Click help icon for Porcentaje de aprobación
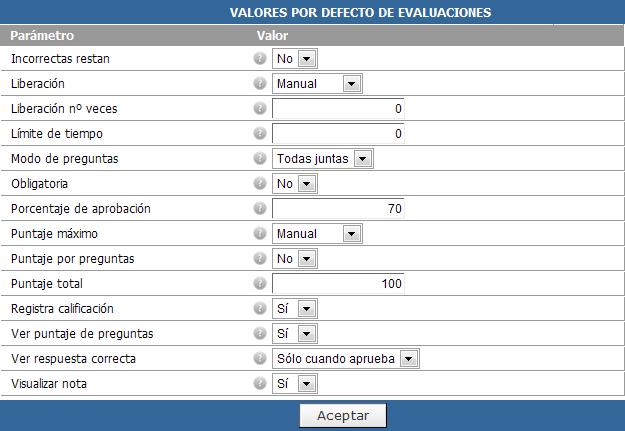The width and height of the screenshot is (625, 431). click(x=259, y=209)
